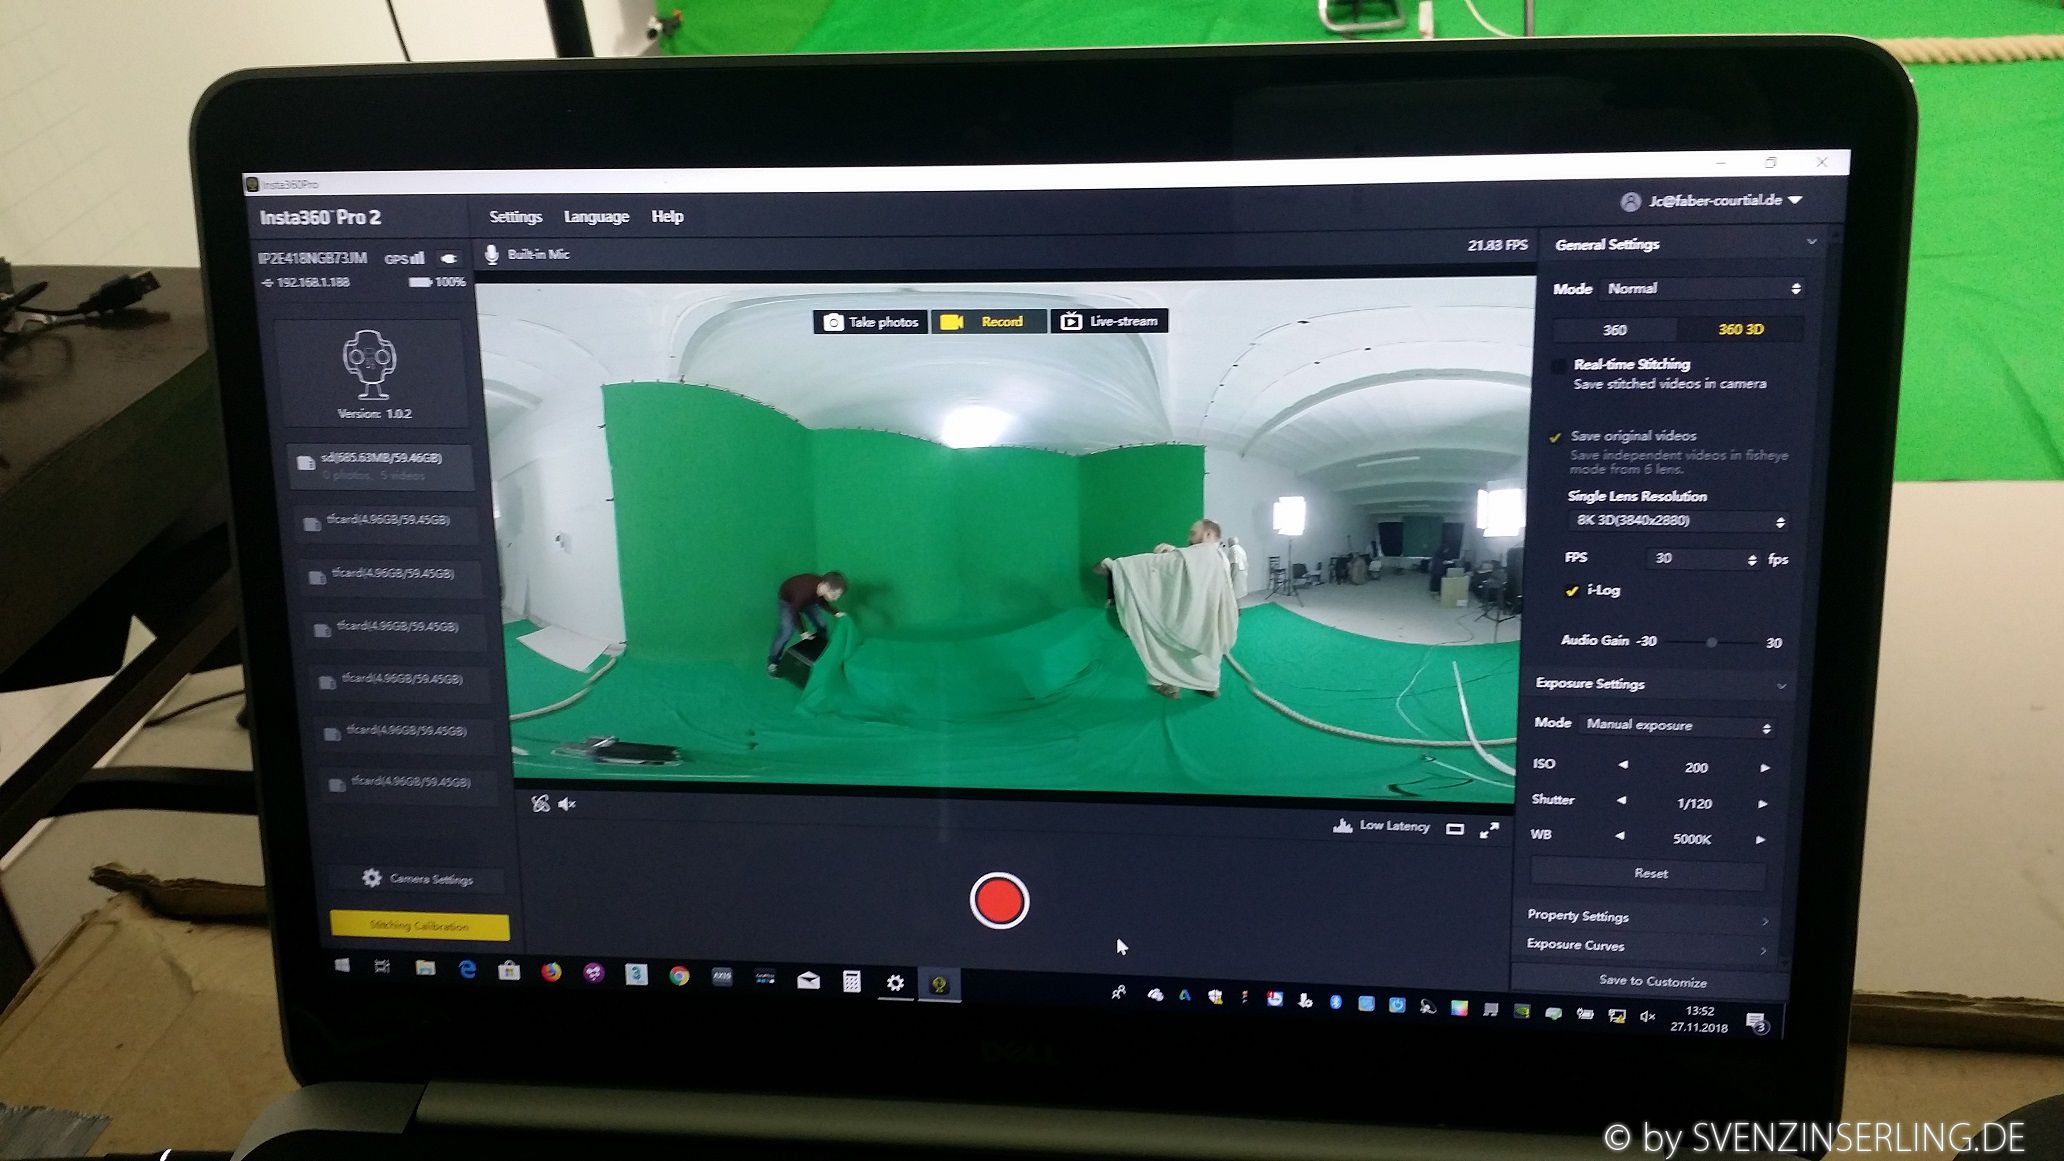The width and height of the screenshot is (2064, 1161).
Task: Select the 360 3D mode option
Action: (1740, 329)
